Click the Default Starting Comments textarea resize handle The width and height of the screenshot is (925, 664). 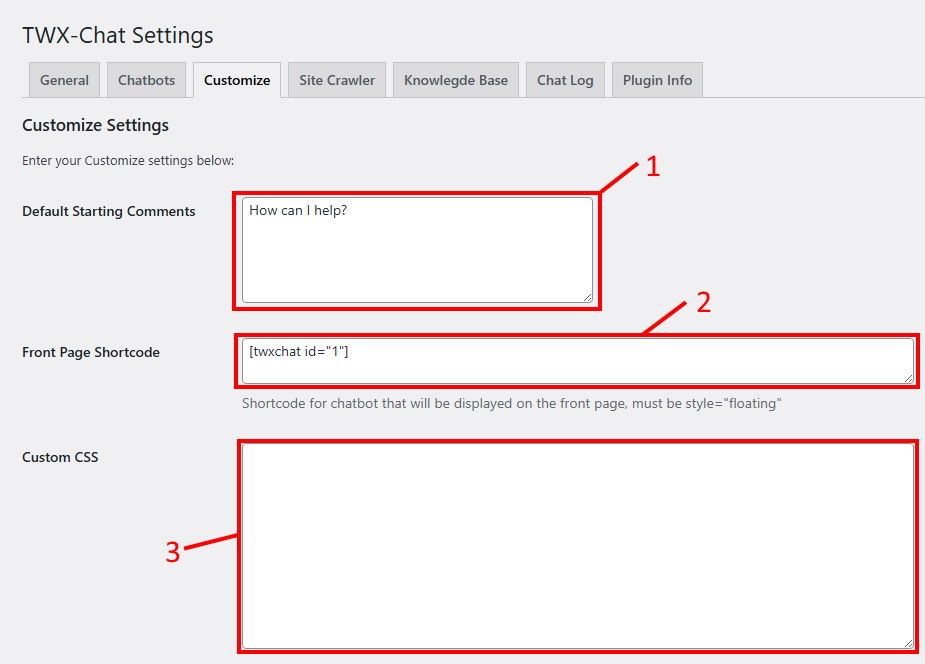[x=587, y=296]
